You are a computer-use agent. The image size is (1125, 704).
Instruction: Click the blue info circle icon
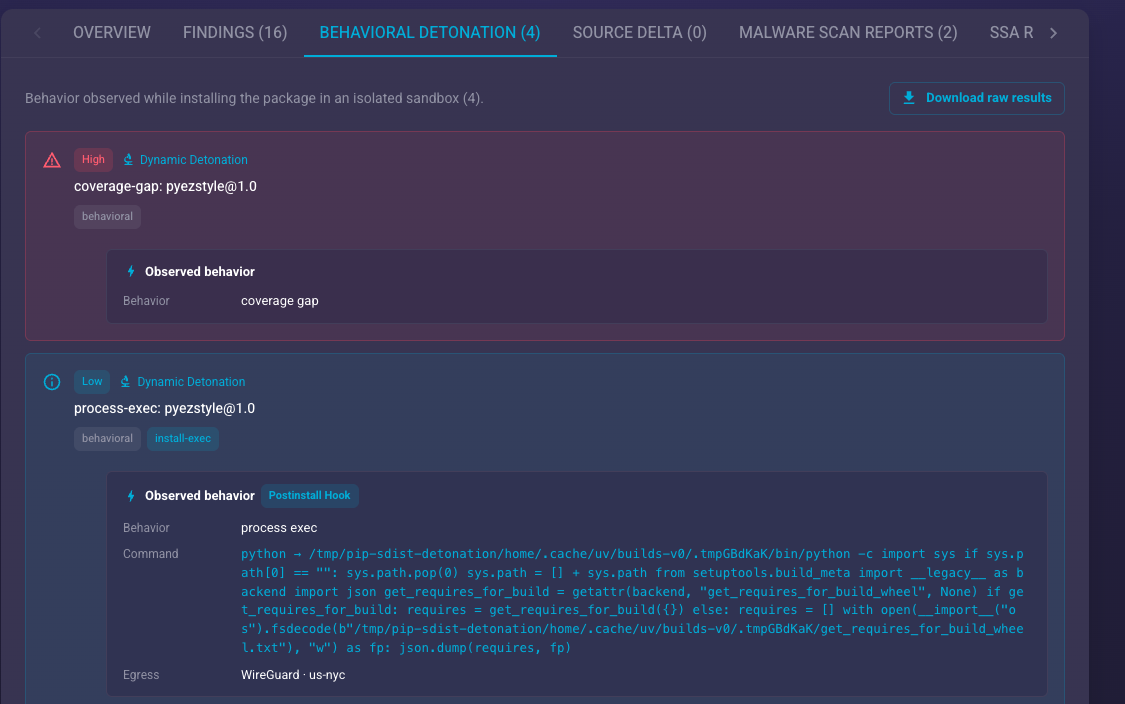tap(52, 382)
